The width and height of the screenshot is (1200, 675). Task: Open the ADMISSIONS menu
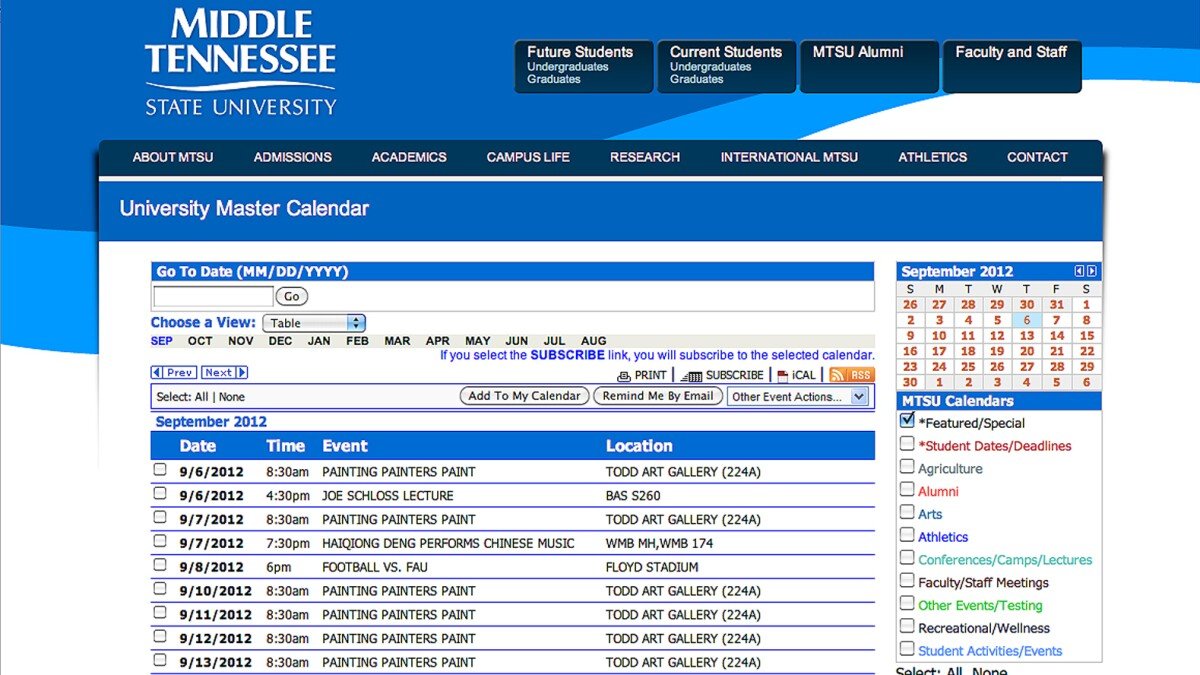(293, 157)
